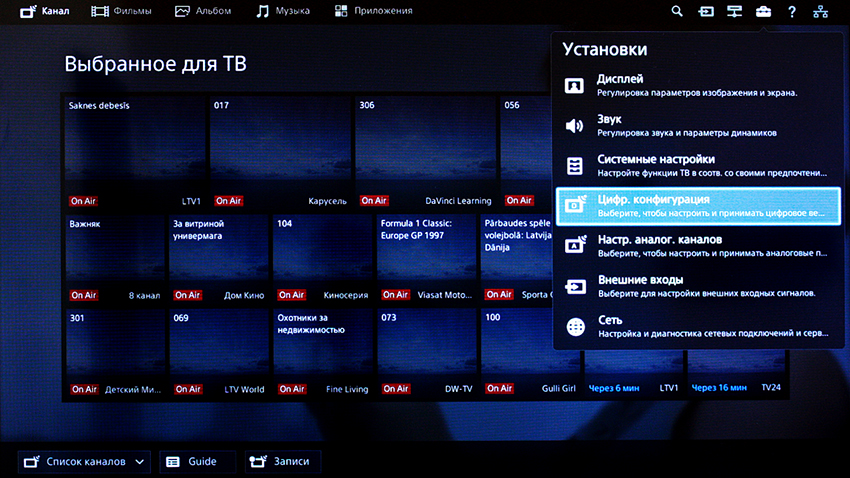Open the Записи button
The height and width of the screenshot is (478, 850).
pyautogui.click(x=281, y=461)
